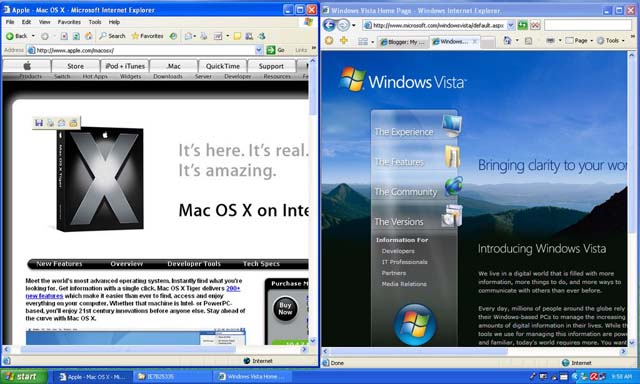Open the iPod + iTunes tab
640x384 pixels.
click(124, 66)
